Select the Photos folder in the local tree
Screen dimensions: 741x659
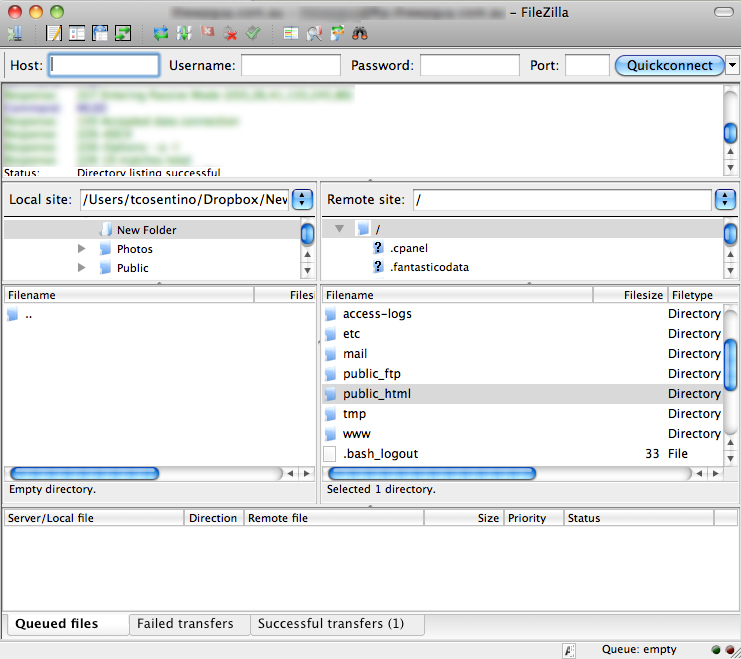pos(135,249)
